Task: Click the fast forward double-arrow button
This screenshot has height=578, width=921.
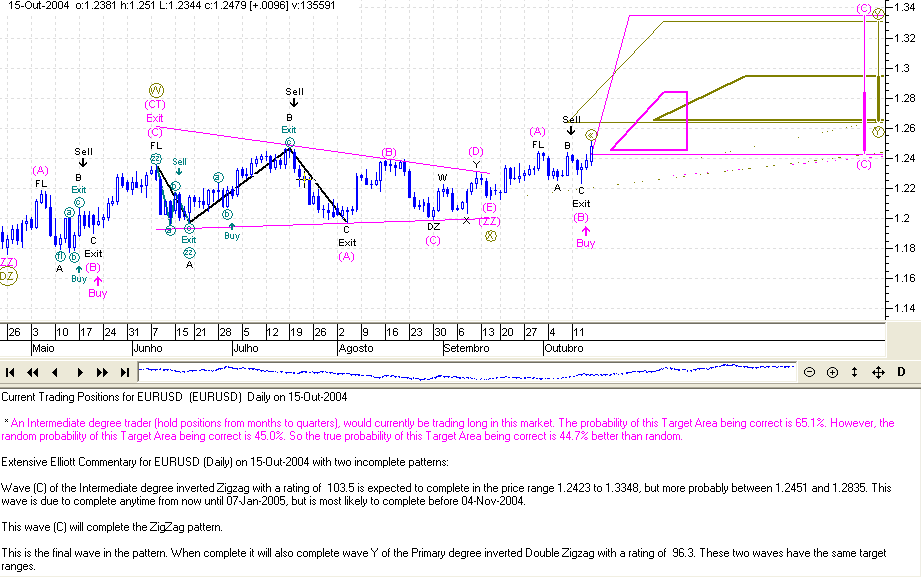Action: click(x=102, y=372)
